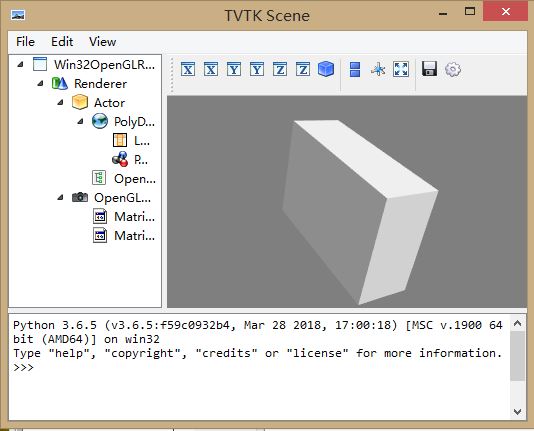Screen dimensions: 534x431
Task: Toggle parallel projection toolbar icon
Action: pos(355,69)
